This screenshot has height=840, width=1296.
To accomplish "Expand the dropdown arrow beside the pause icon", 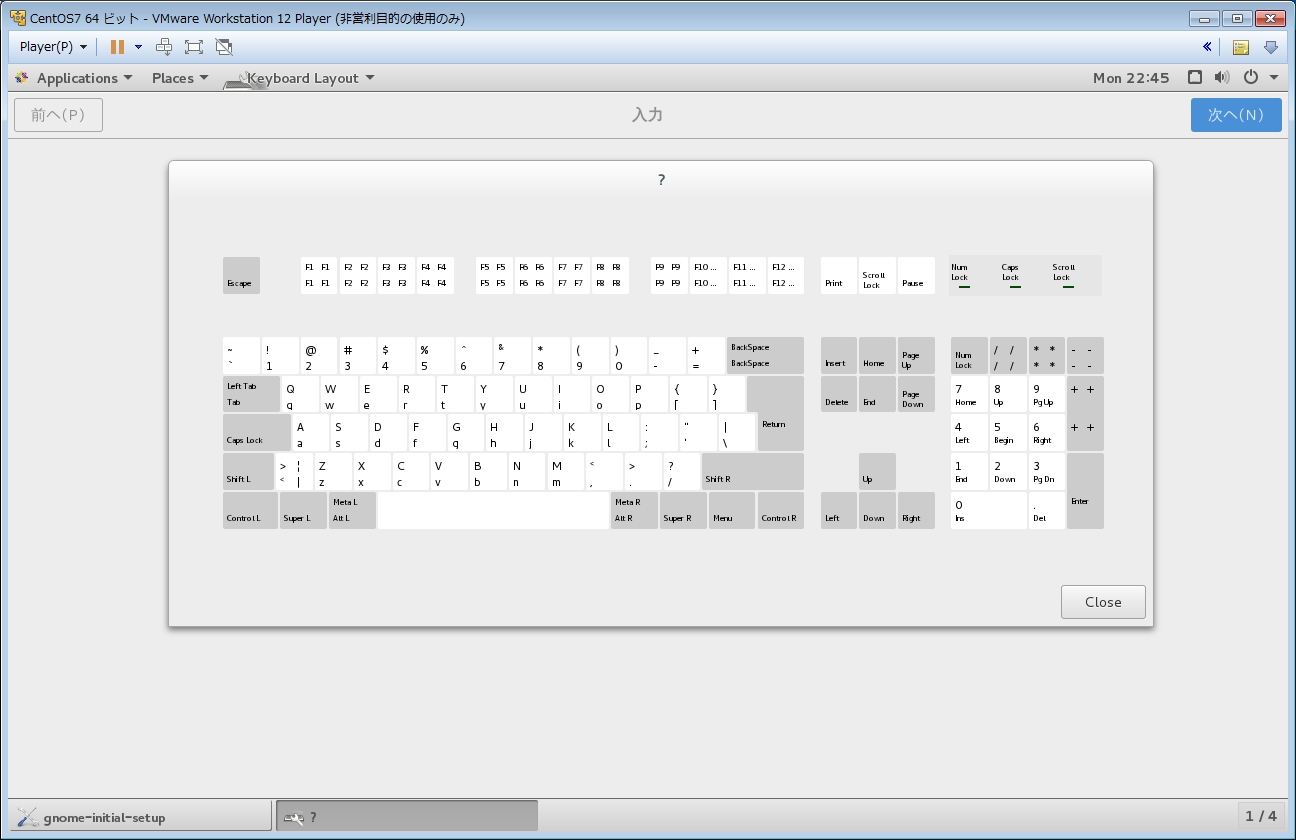I will [x=138, y=47].
